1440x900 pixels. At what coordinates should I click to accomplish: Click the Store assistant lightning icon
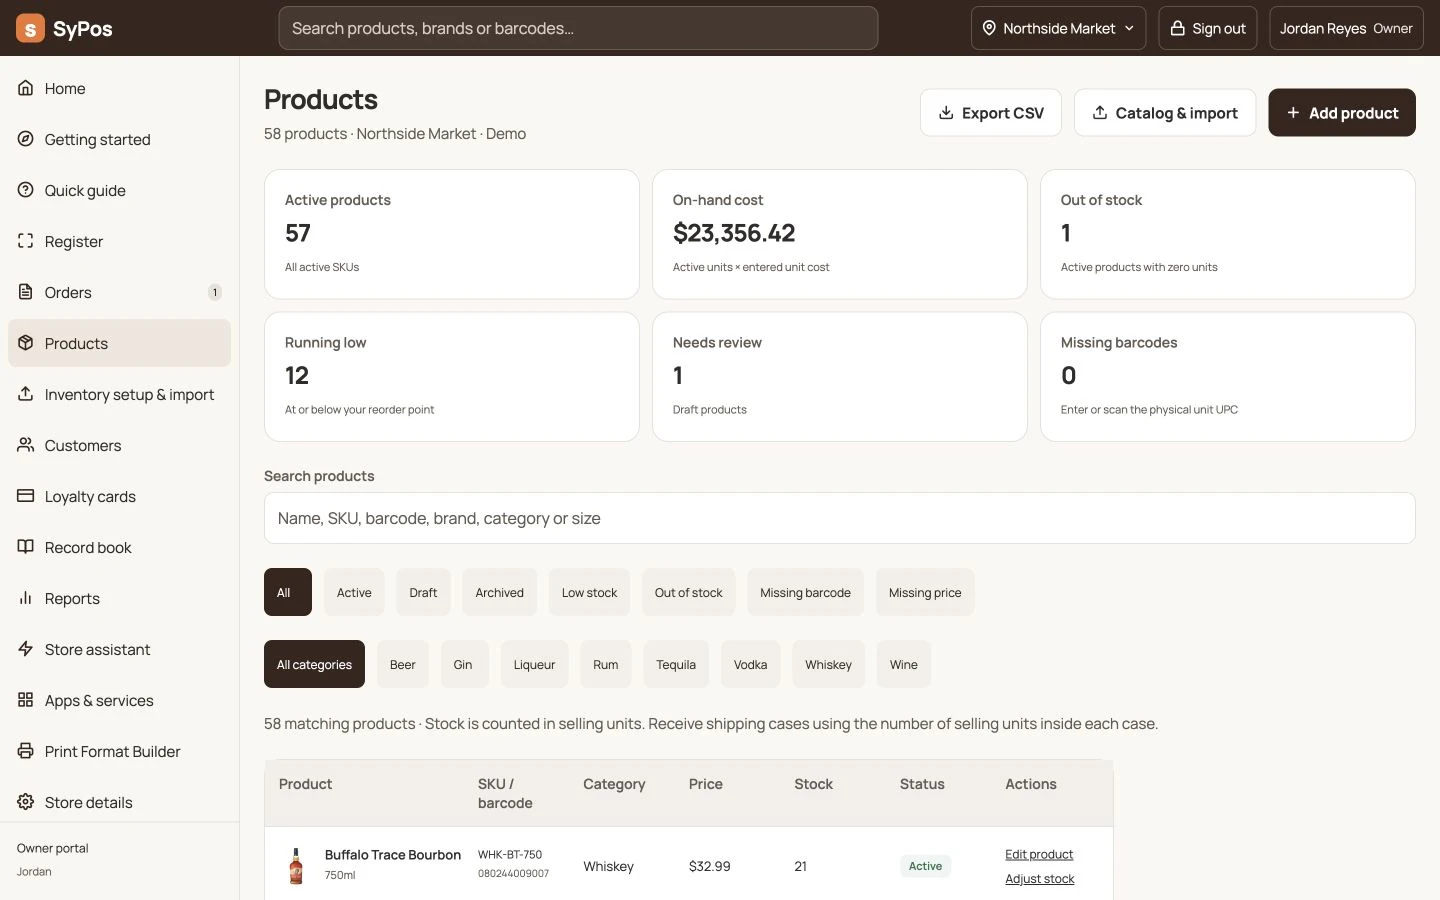pyautogui.click(x=26, y=649)
